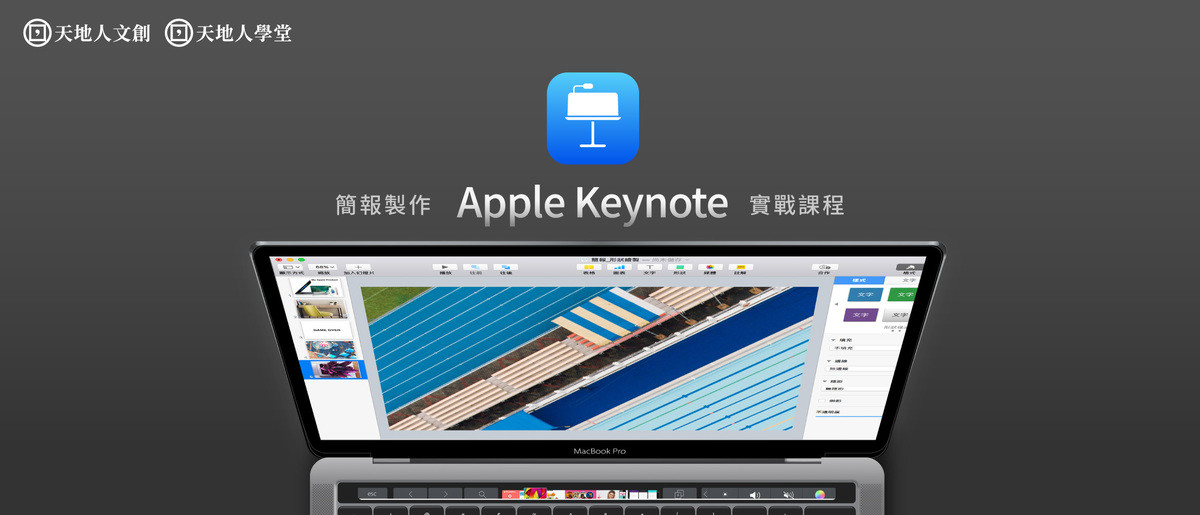Apply the green 文字 shape style swatch
Image resolution: width=1200 pixels, height=515 pixels.
click(x=902, y=294)
